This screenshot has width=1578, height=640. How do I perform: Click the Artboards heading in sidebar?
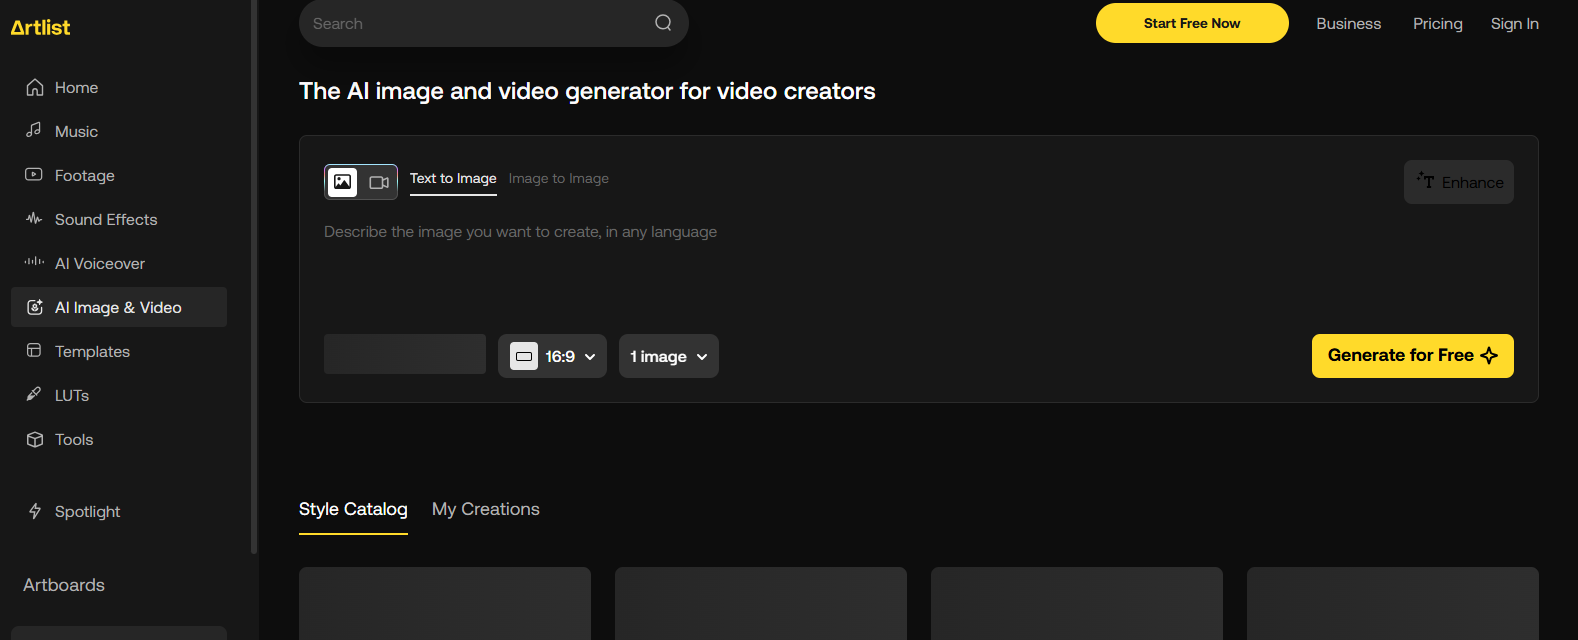(x=64, y=585)
